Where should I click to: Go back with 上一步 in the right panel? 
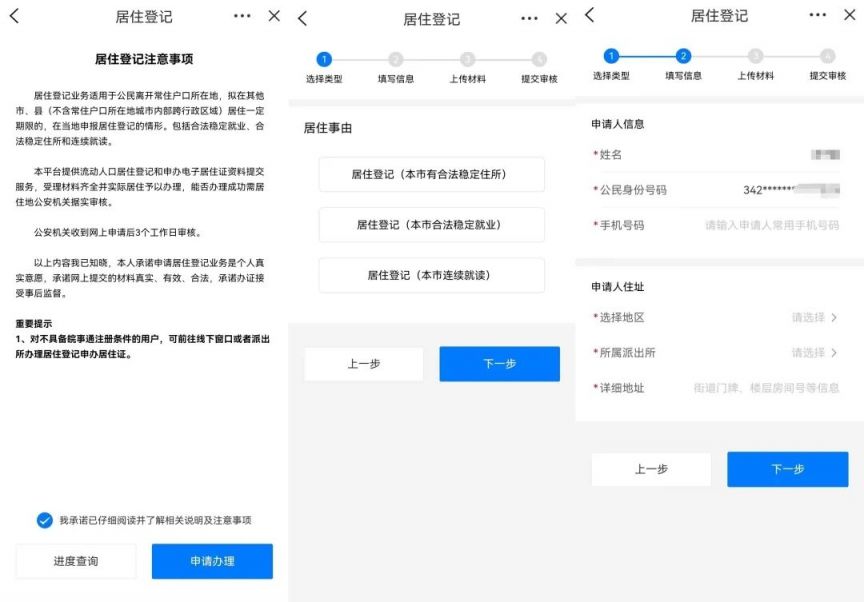click(x=651, y=469)
